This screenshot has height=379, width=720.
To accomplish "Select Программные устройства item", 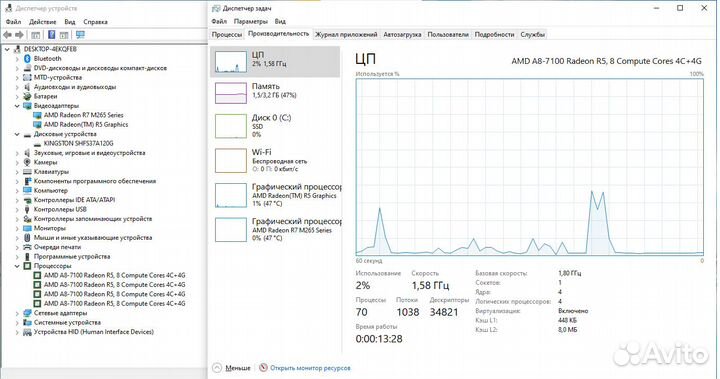I will [72, 256].
